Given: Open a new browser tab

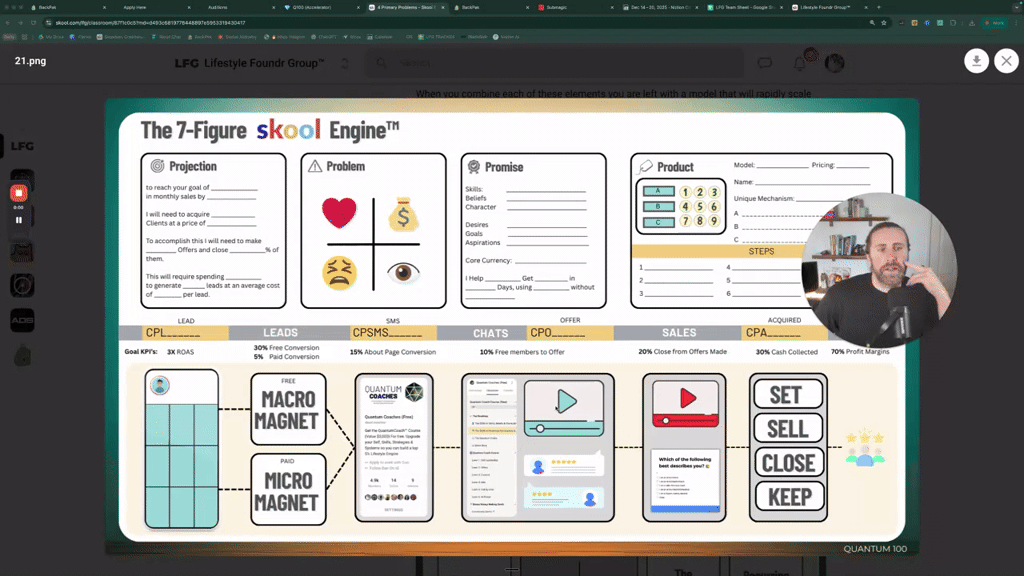Looking at the screenshot, I should pyautogui.click(x=879, y=7).
